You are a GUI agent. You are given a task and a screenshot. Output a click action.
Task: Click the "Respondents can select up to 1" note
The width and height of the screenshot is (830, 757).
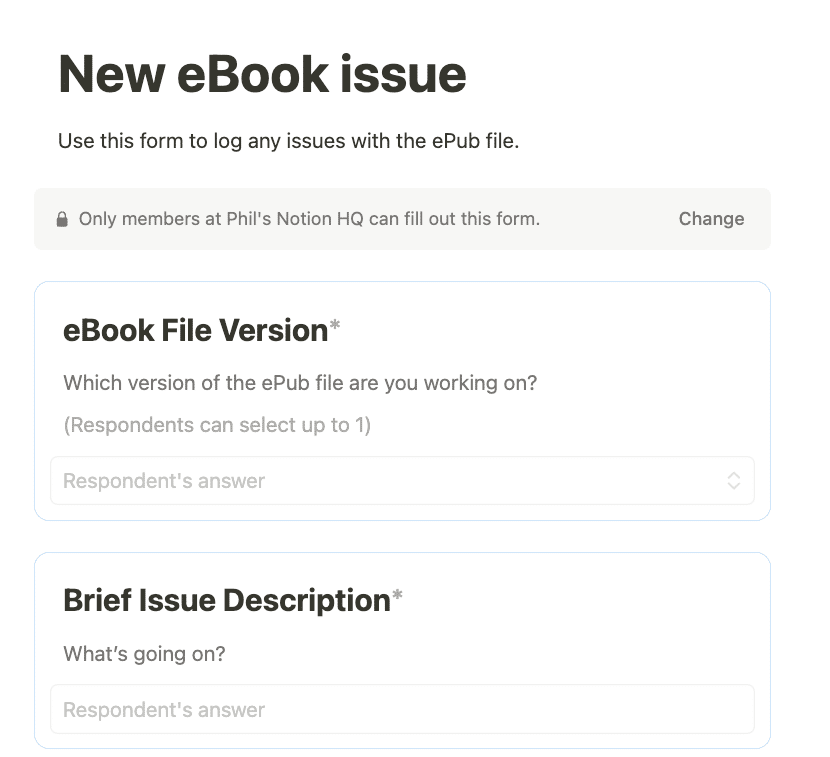[x=217, y=425]
